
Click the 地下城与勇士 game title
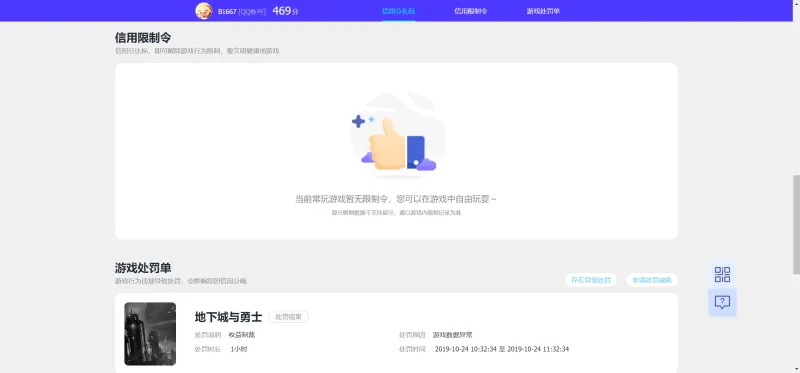[x=228, y=317]
